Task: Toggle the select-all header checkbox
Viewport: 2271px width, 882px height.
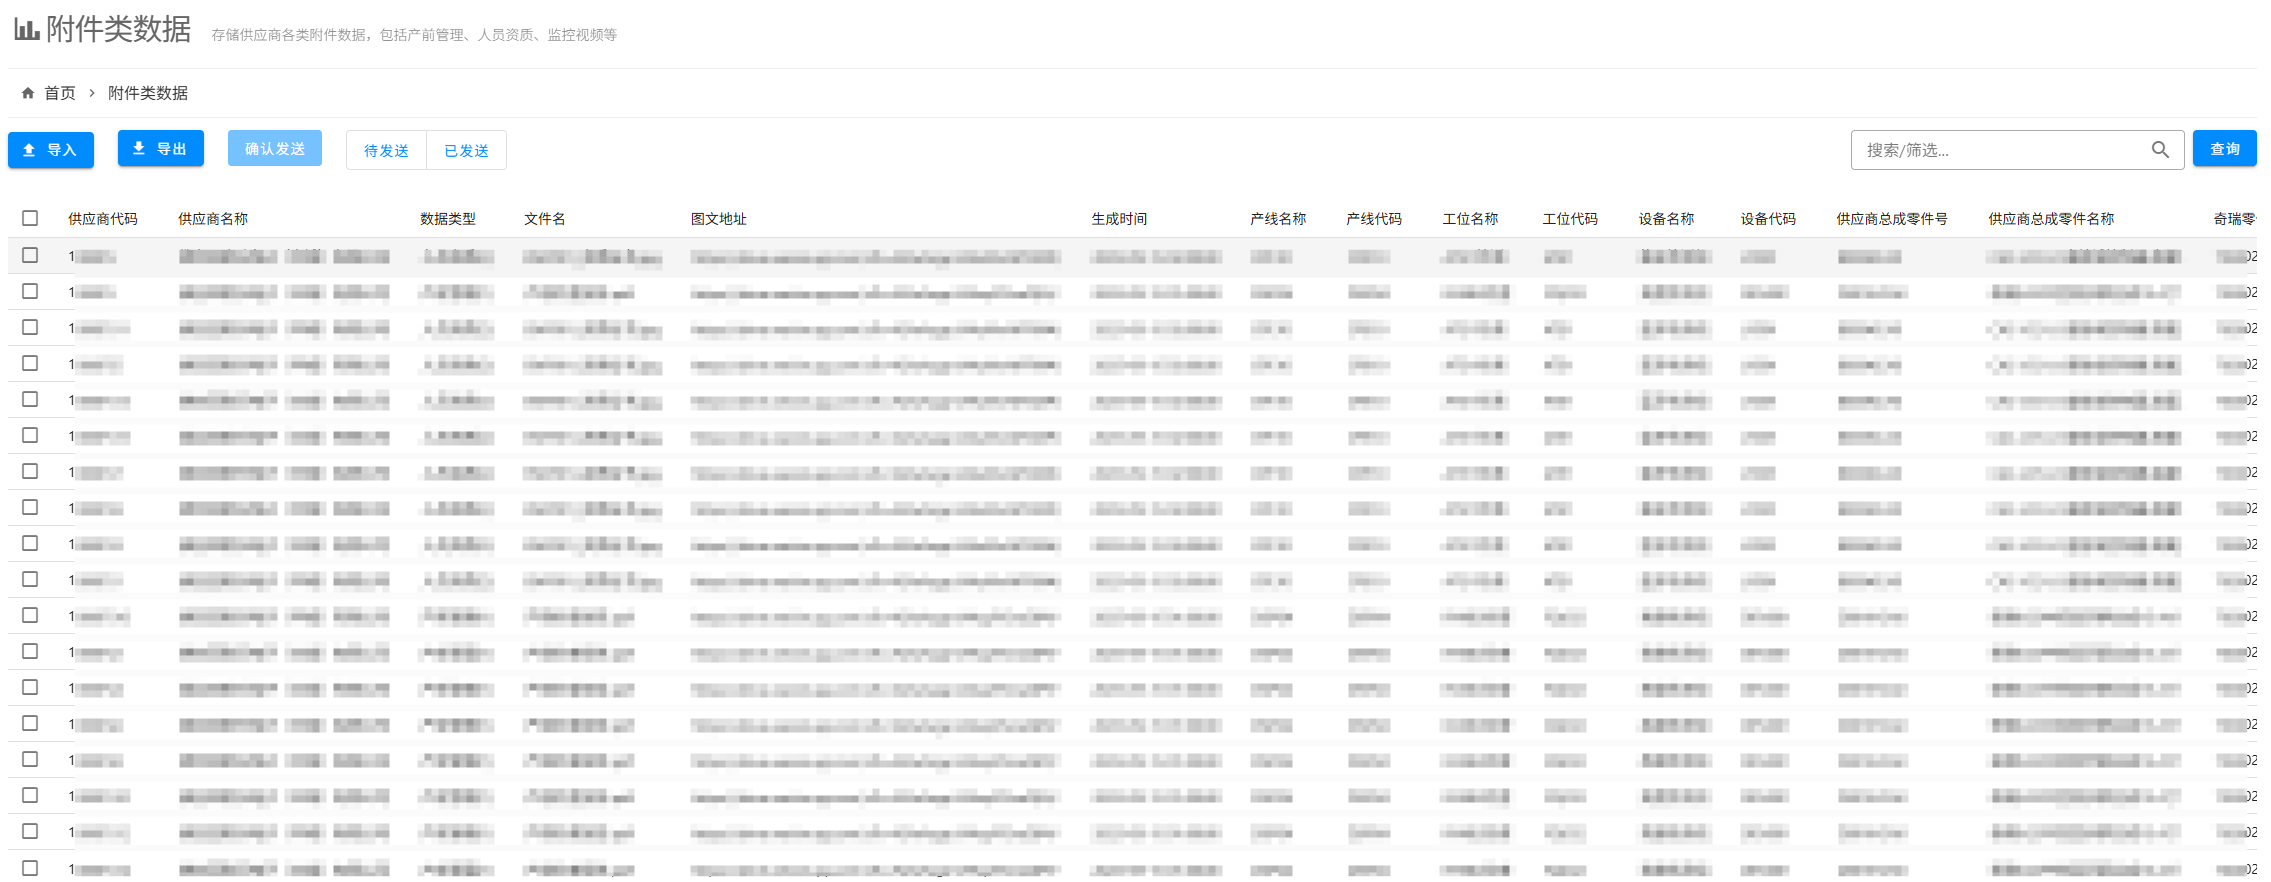Action: tap(30, 218)
